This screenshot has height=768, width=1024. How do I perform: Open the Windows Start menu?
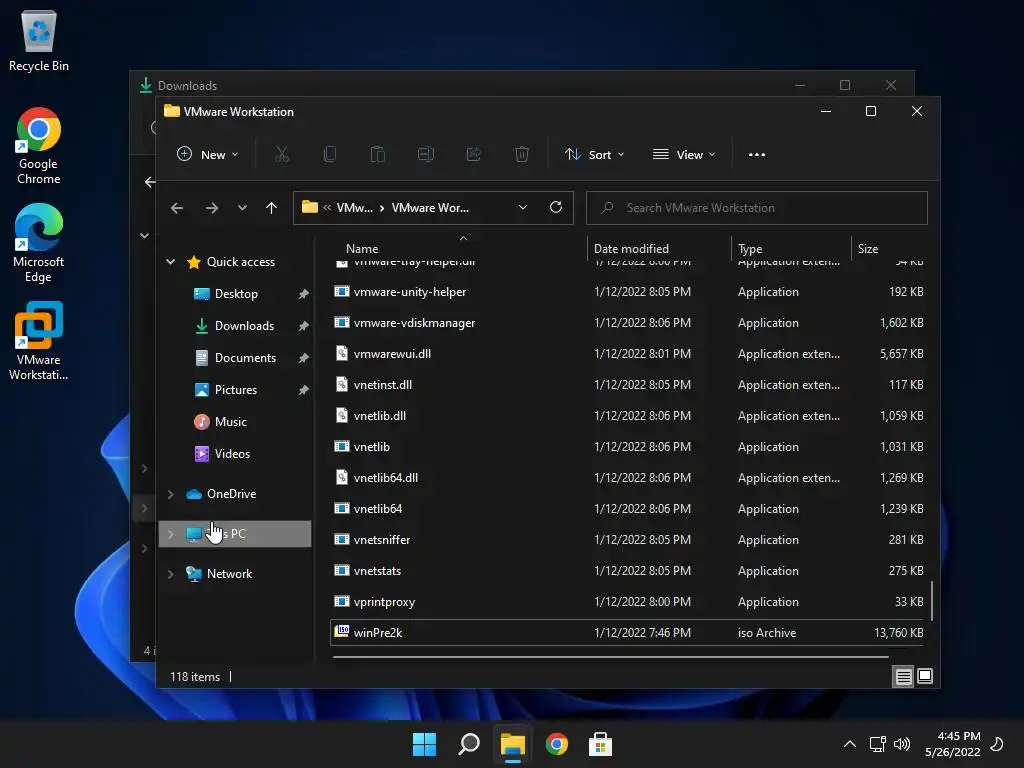[x=424, y=744]
